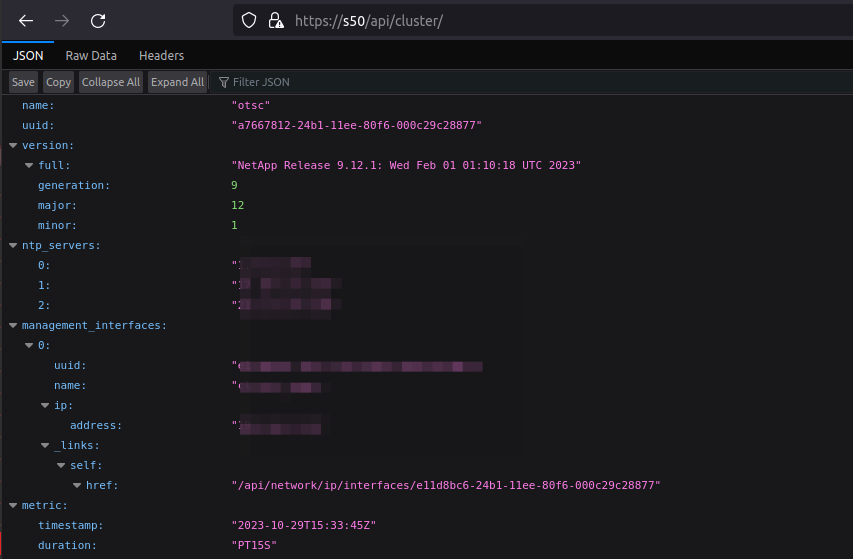
Task: Click Expand All button
Action: (x=177, y=82)
